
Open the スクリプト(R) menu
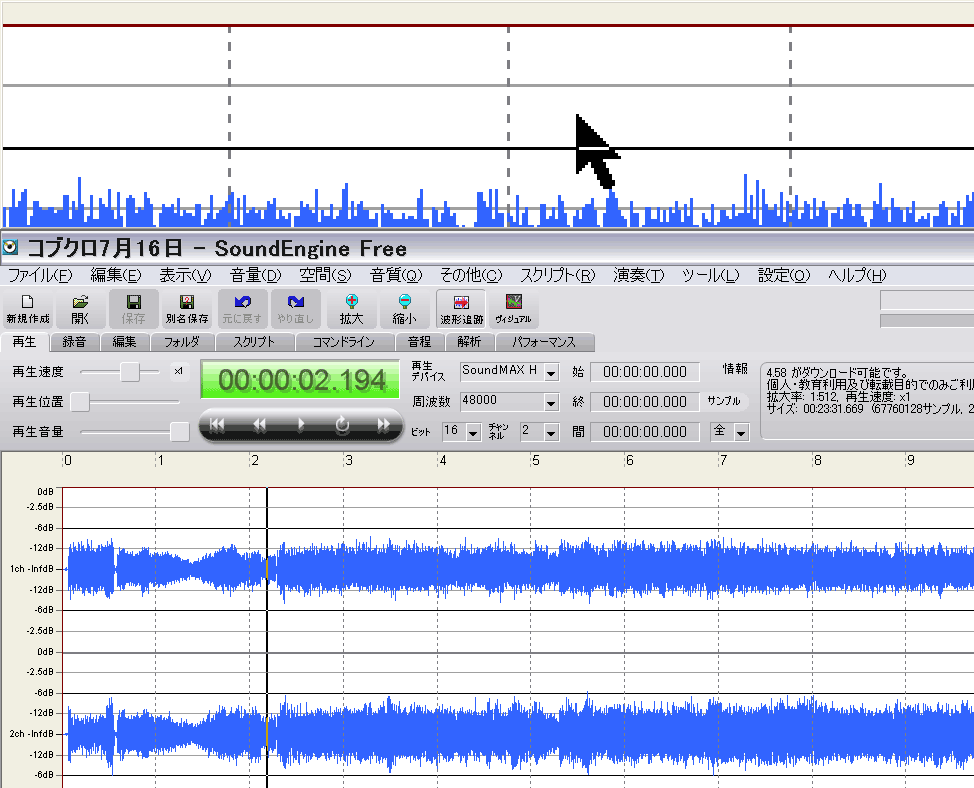tap(558, 275)
